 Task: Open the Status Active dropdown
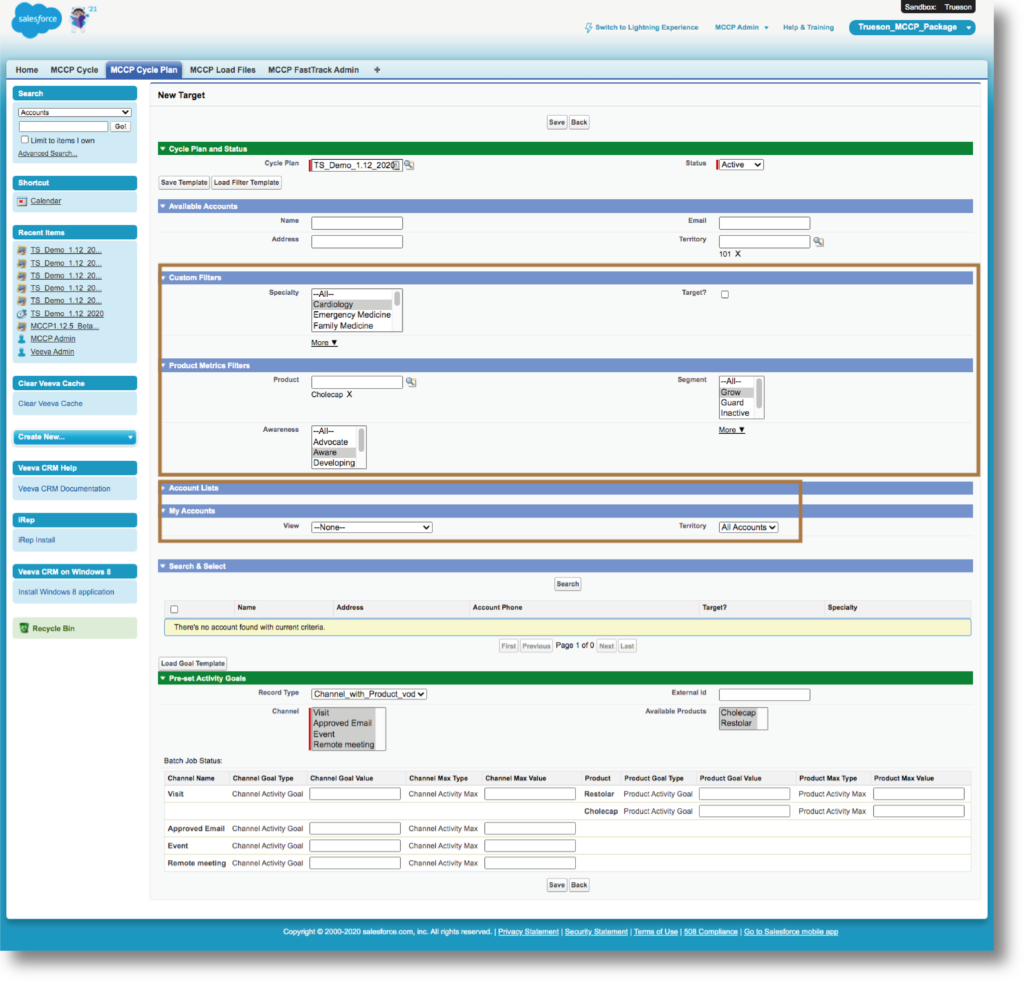[741, 165]
